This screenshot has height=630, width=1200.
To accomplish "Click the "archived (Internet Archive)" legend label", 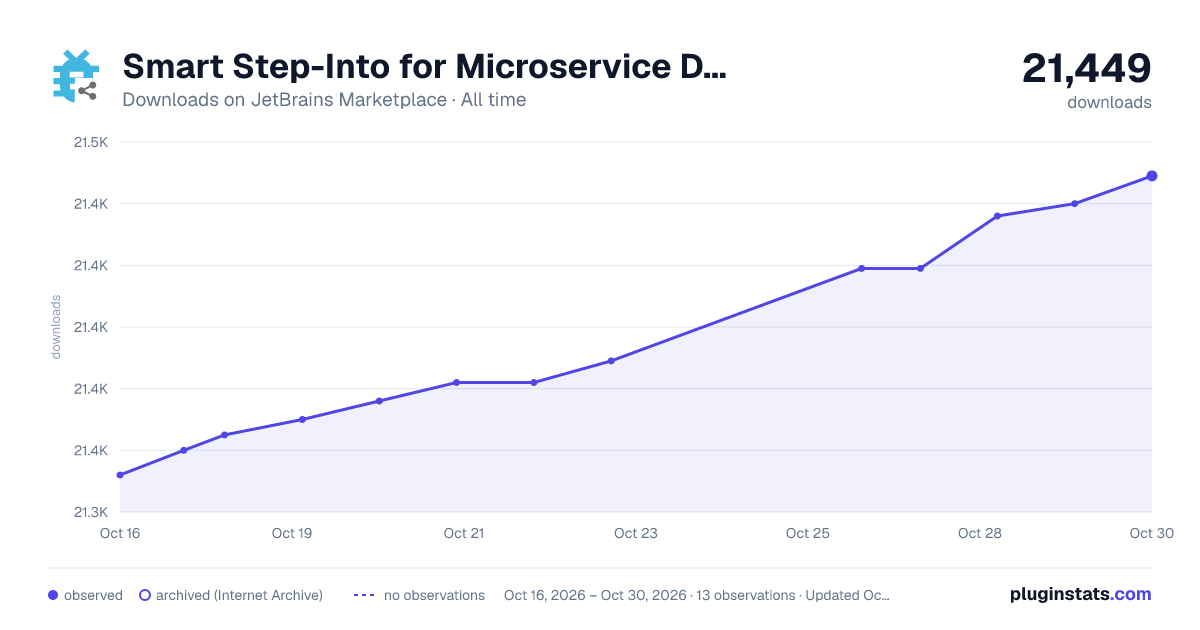I will pyautogui.click(x=239, y=595).
